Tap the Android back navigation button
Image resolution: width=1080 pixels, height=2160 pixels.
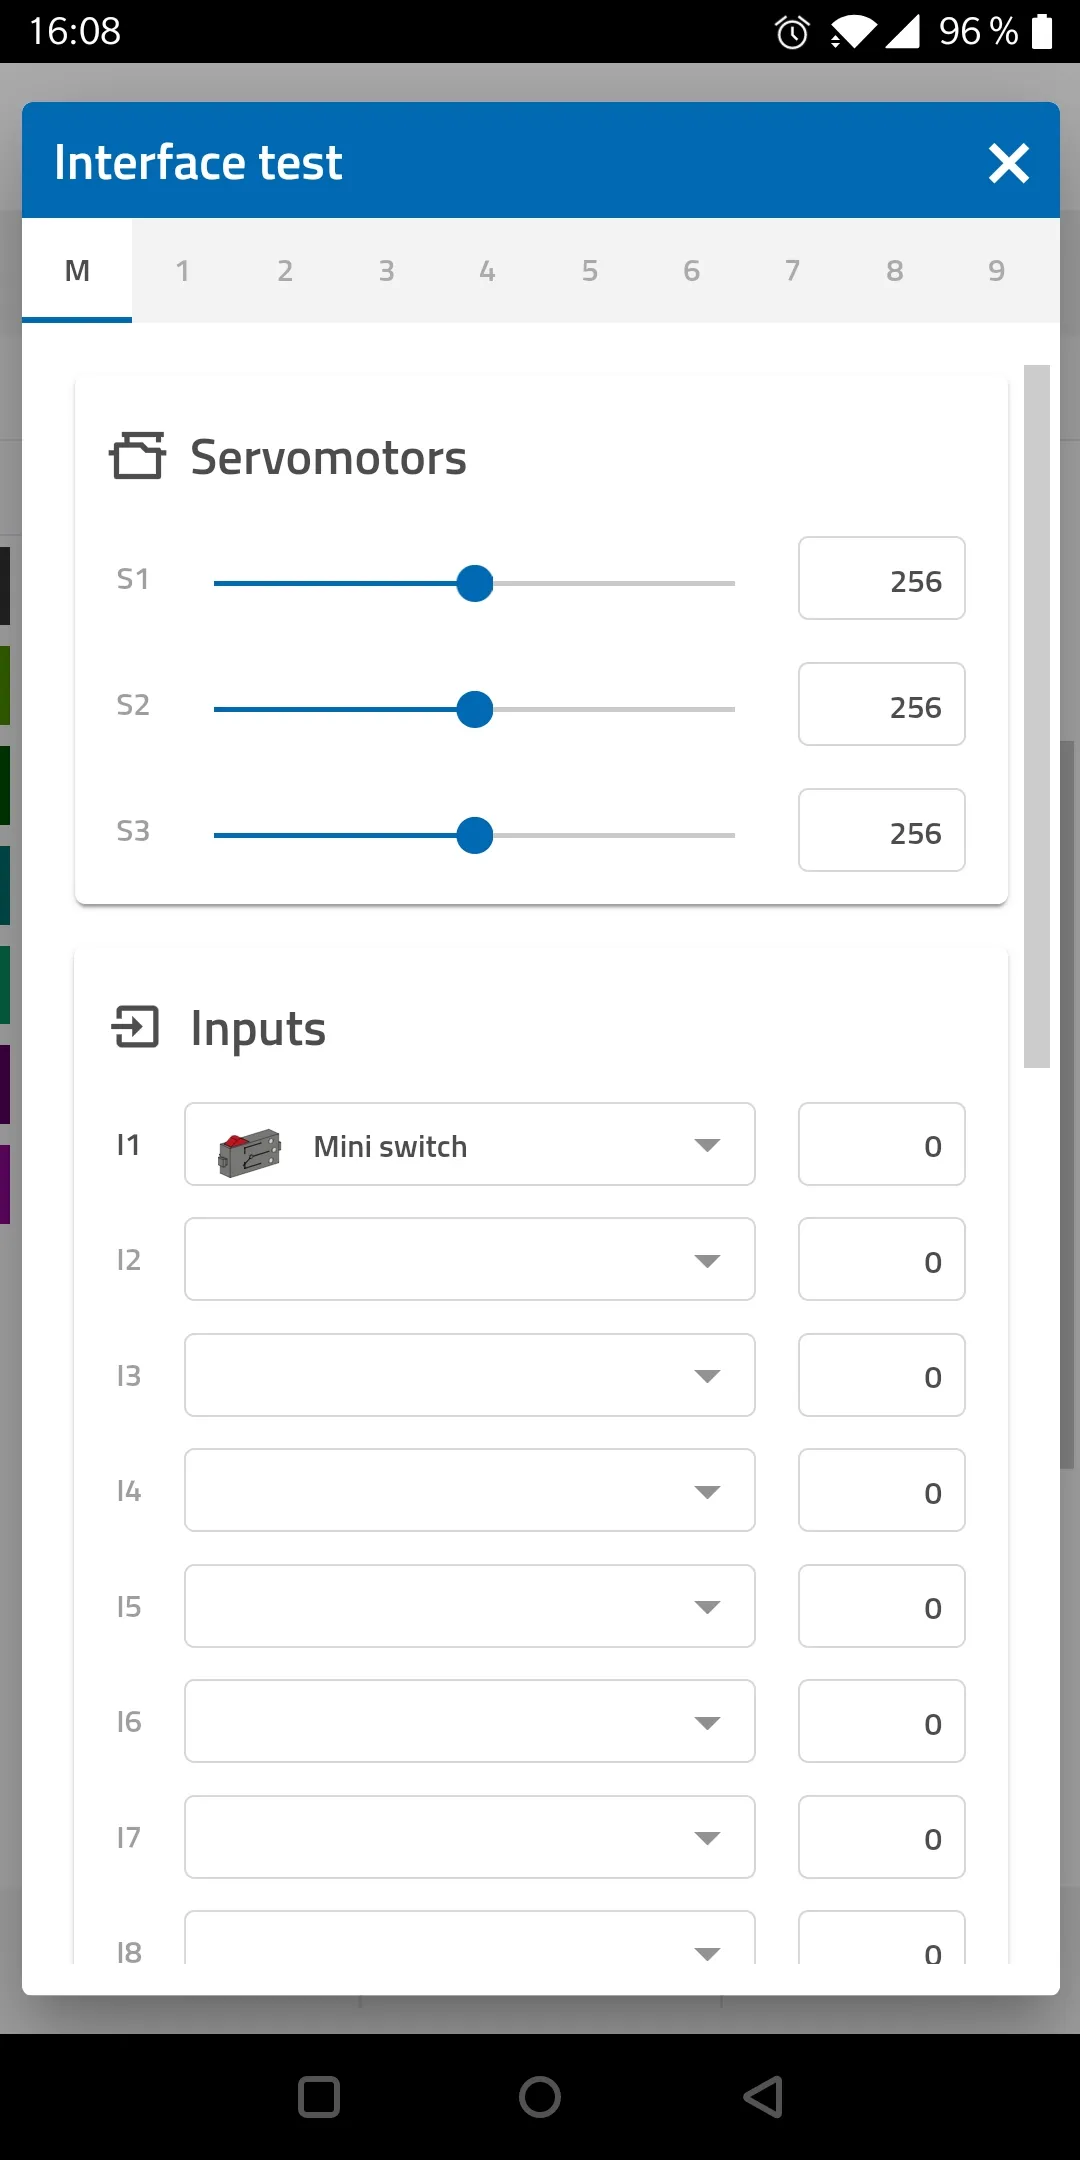(763, 2097)
